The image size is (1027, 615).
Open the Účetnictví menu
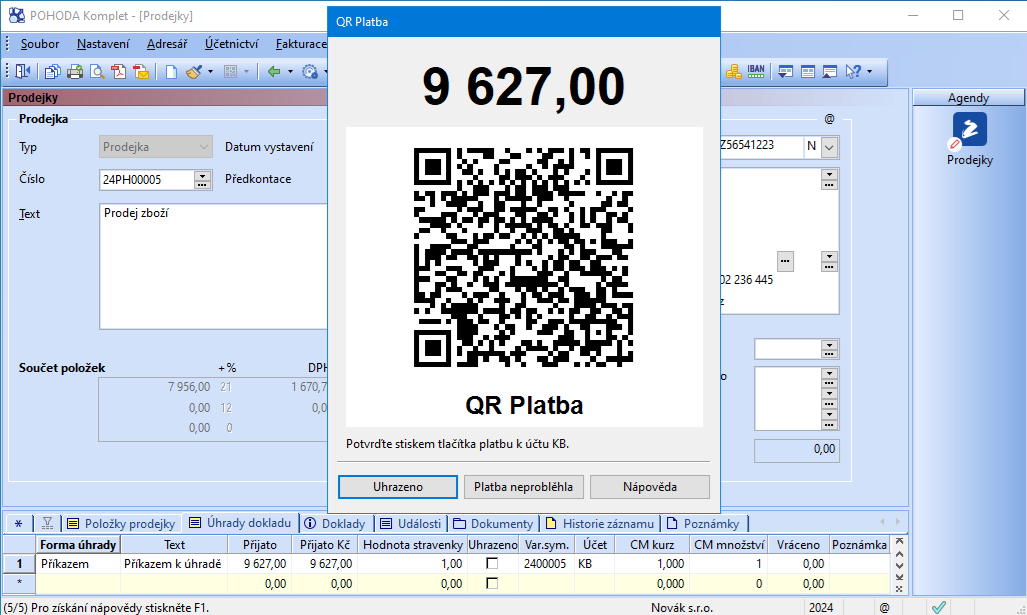(231, 44)
